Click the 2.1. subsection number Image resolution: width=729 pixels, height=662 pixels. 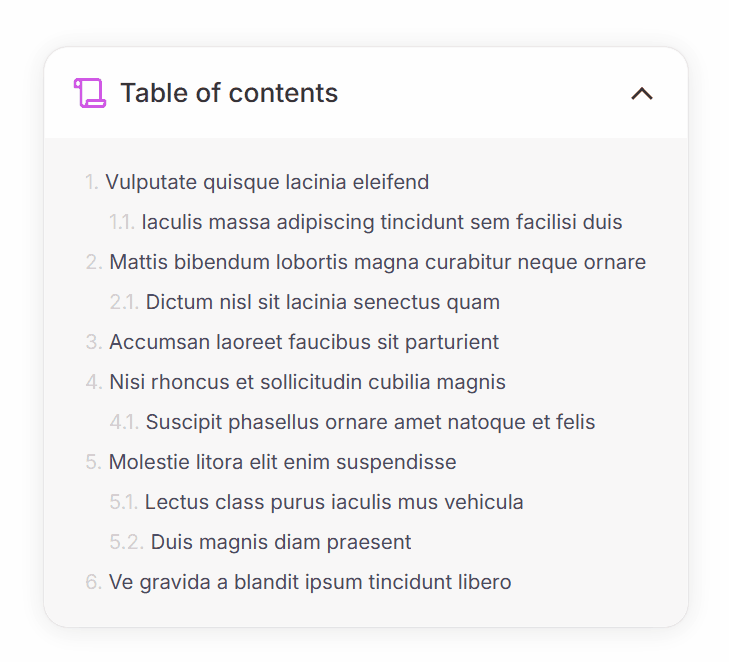[124, 302]
